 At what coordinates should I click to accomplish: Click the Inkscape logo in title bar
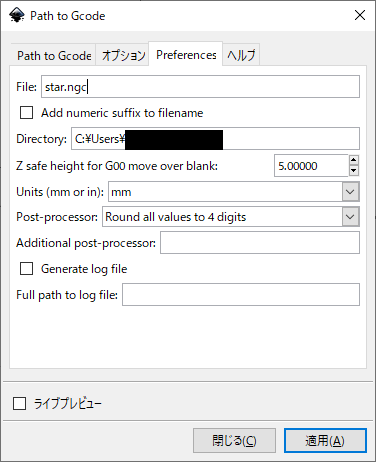pyautogui.click(x=17, y=15)
